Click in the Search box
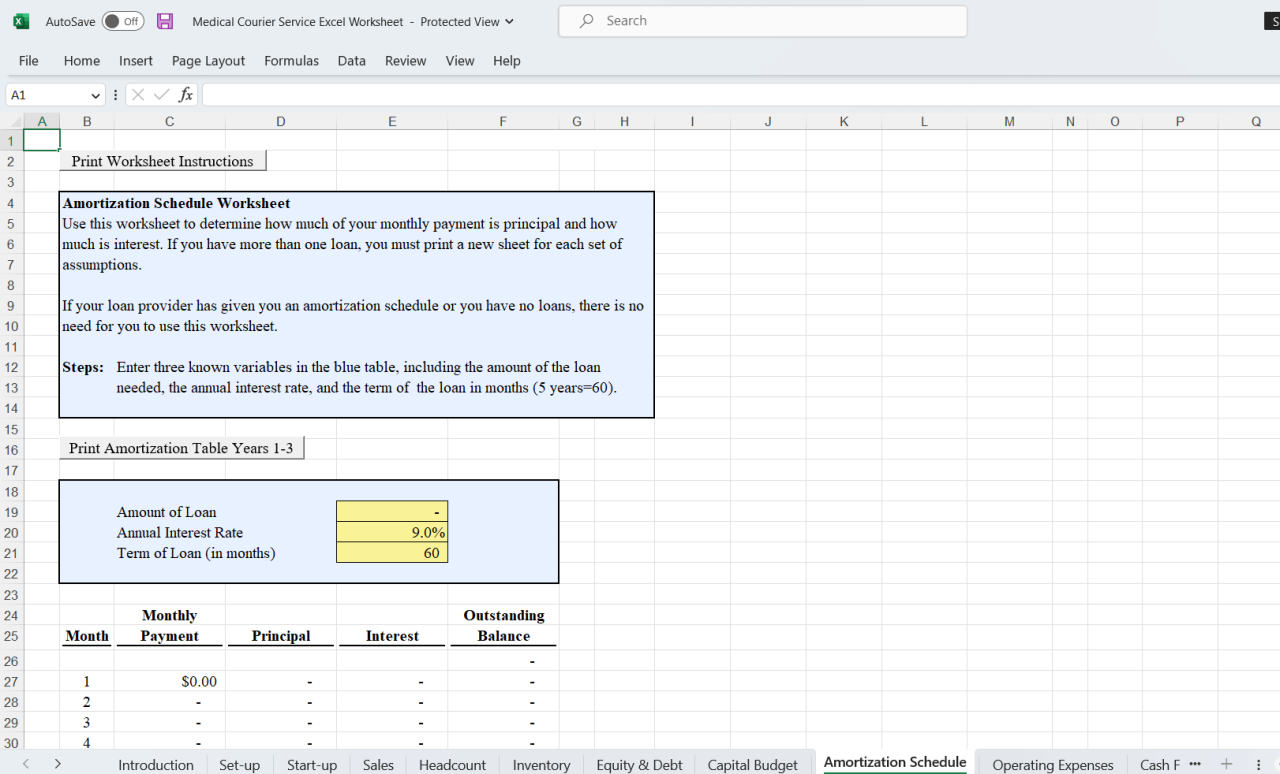Viewport: 1280px width, 774px height. pyautogui.click(x=762, y=21)
